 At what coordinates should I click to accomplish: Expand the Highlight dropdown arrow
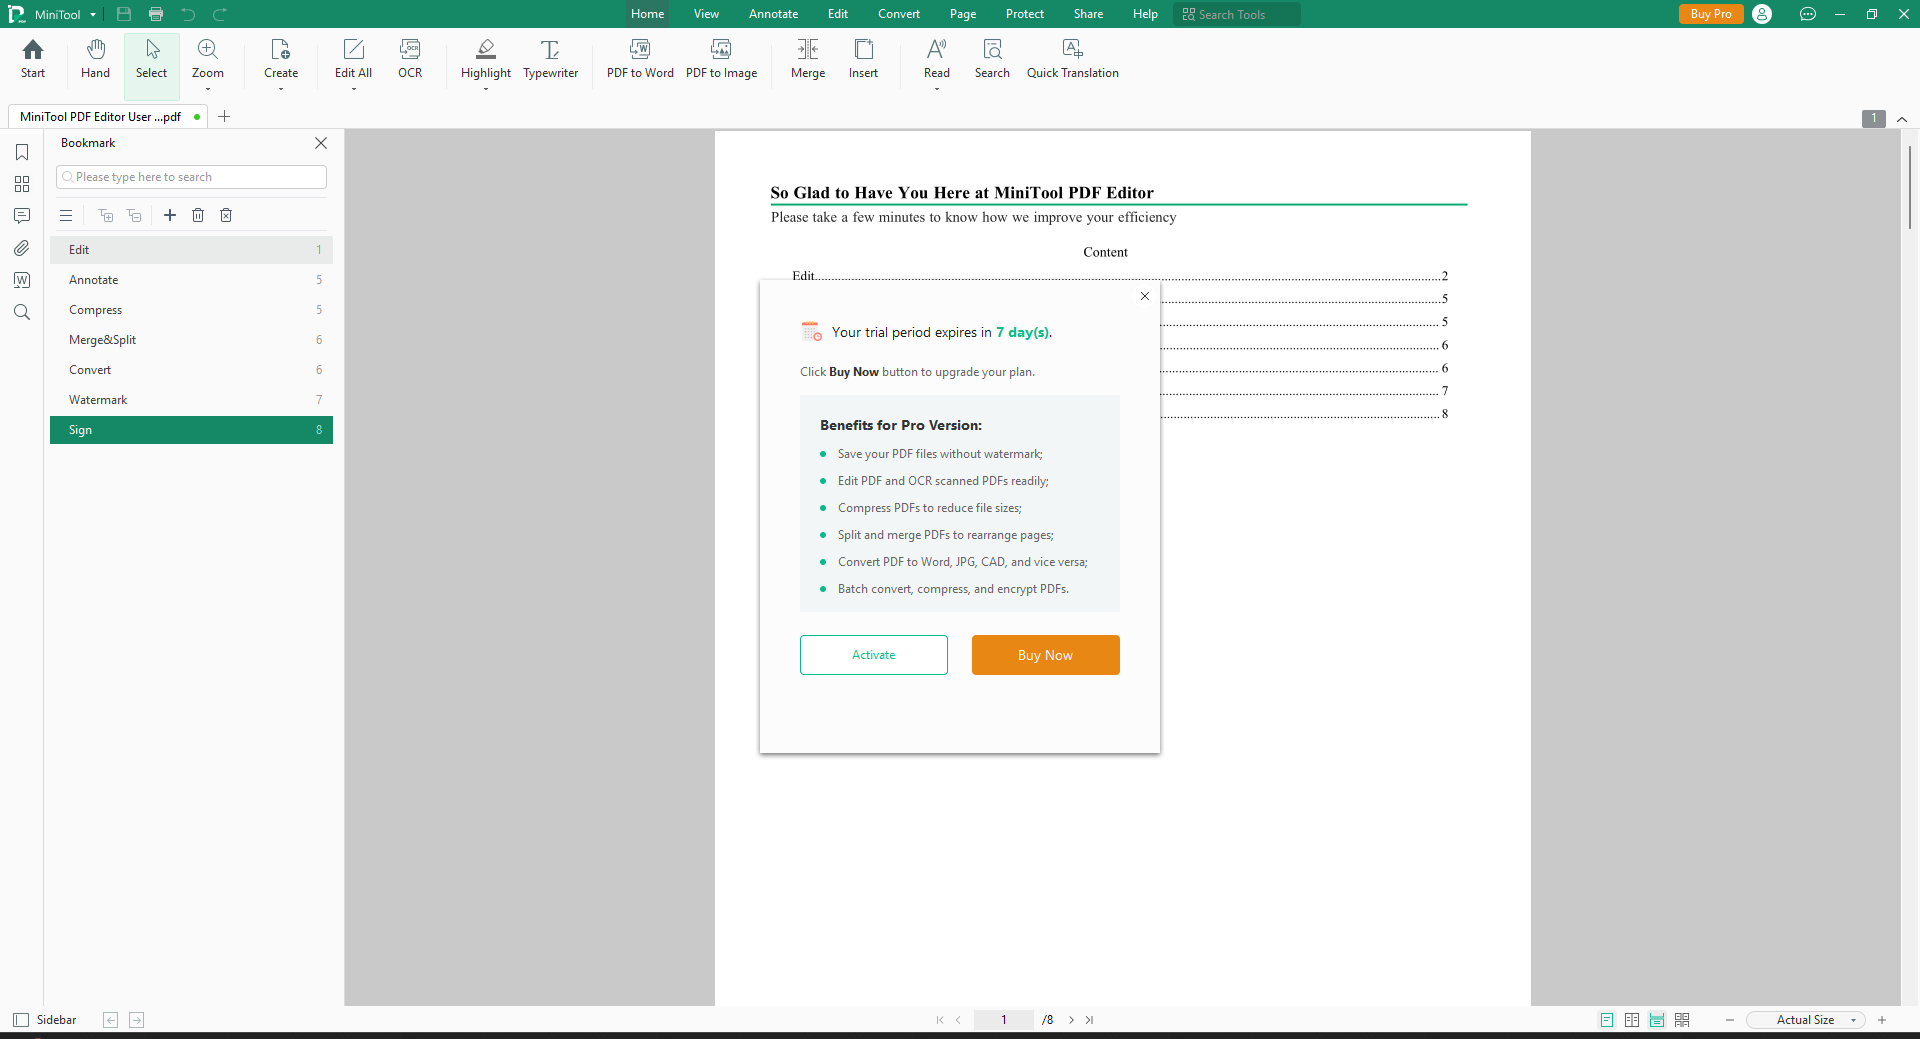coord(486,89)
